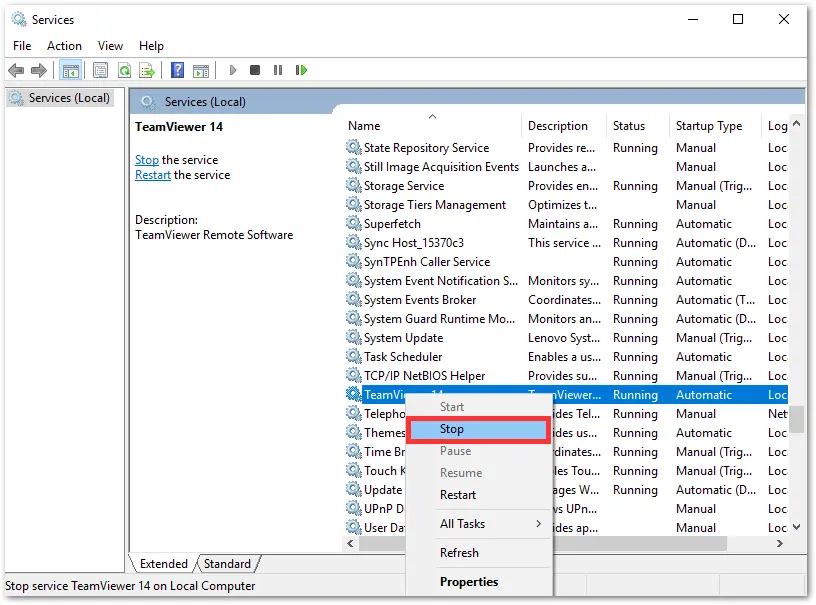This screenshot has width=816, height=605.
Task: Click the Start Service play icon
Action: (x=233, y=70)
